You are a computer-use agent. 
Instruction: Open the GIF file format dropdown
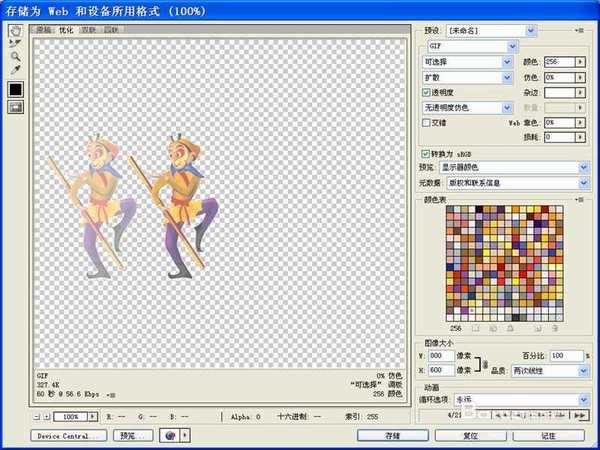click(x=470, y=46)
